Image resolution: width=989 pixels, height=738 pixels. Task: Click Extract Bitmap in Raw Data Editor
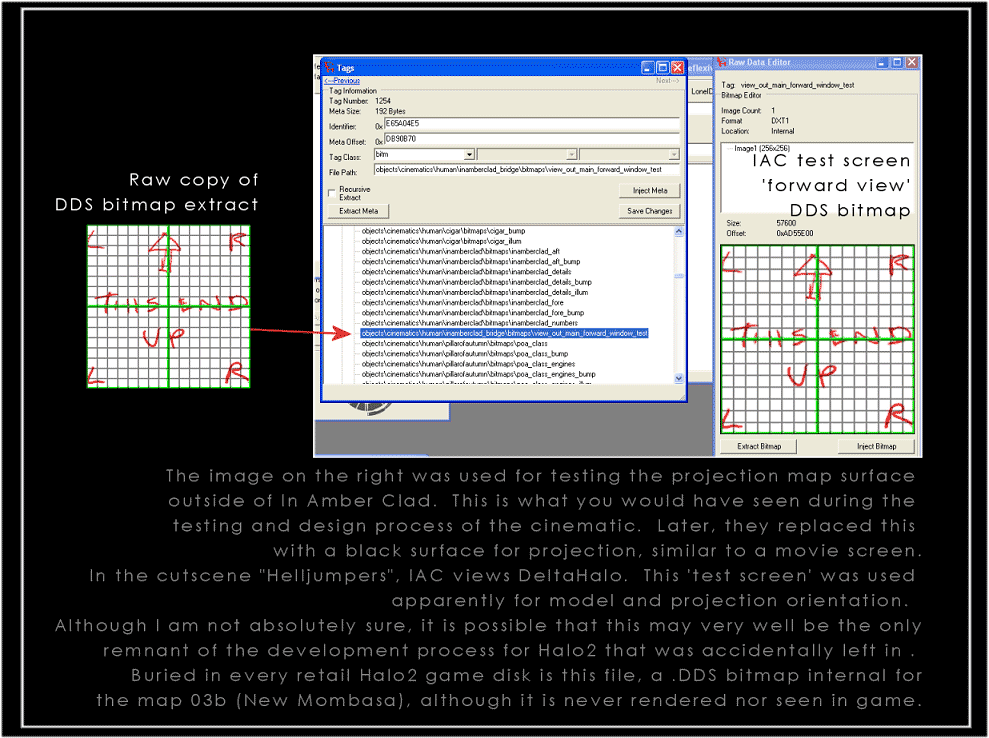pyautogui.click(x=759, y=446)
